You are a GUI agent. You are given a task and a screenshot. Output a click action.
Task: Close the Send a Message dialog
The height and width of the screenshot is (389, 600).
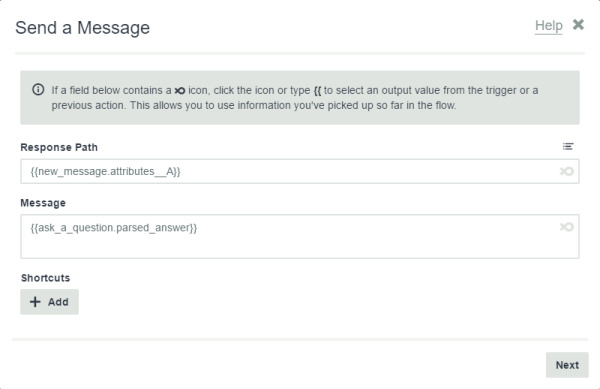coord(578,25)
